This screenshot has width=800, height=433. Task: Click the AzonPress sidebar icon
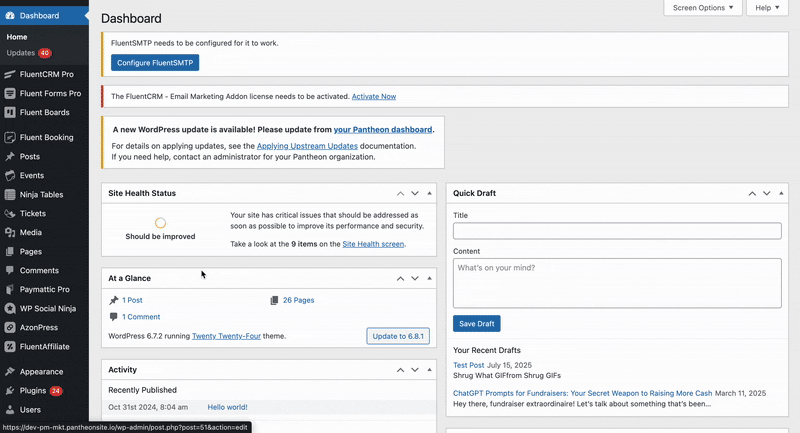[10, 327]
